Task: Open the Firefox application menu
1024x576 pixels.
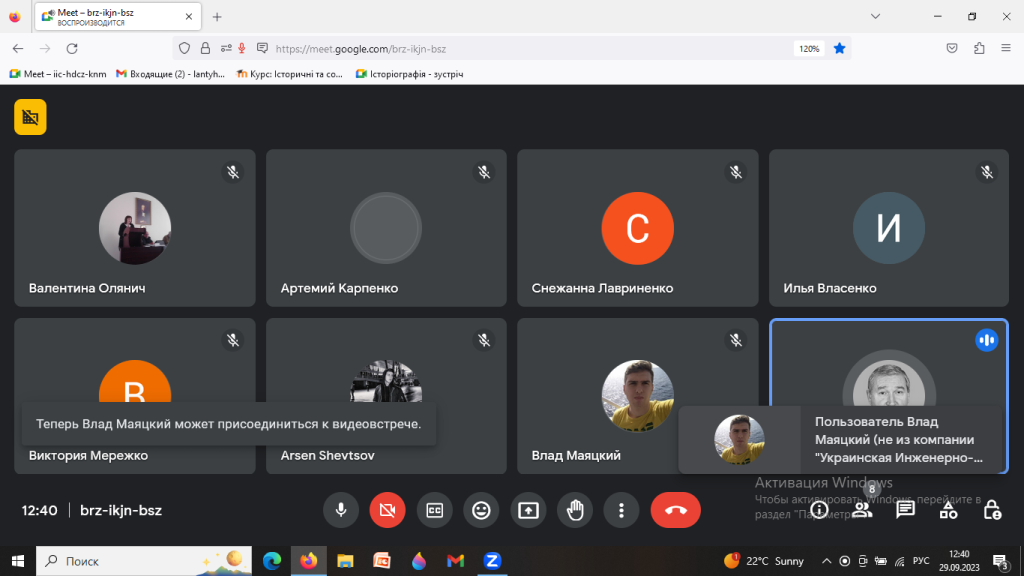Action: click(1006, 48)
